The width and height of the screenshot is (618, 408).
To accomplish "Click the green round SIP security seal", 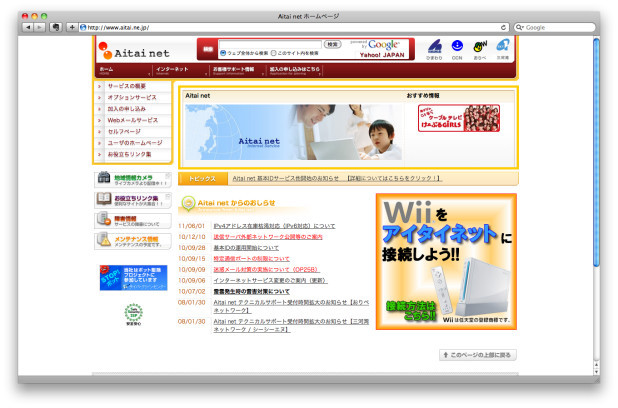I will point(134,314).
